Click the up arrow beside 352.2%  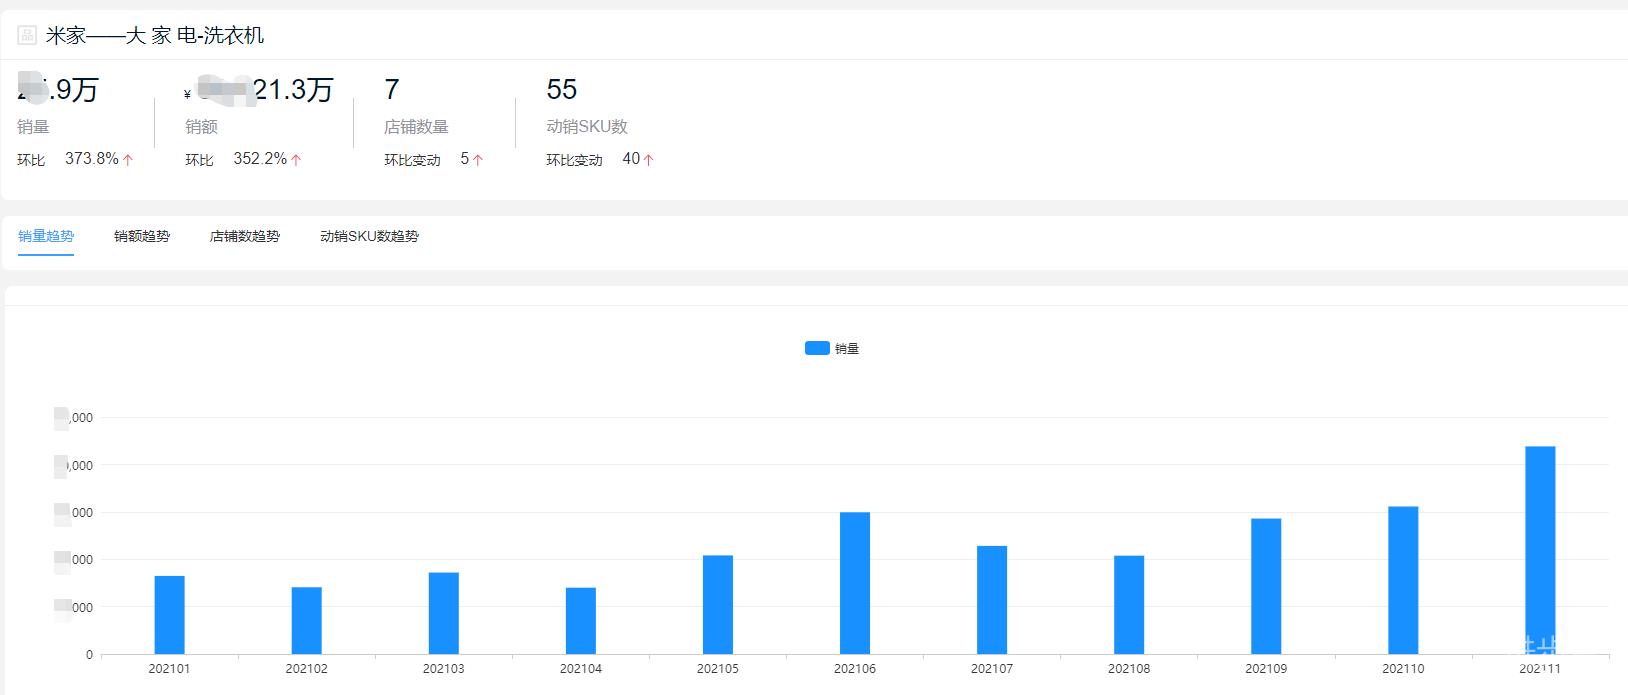tap(296, 160)
